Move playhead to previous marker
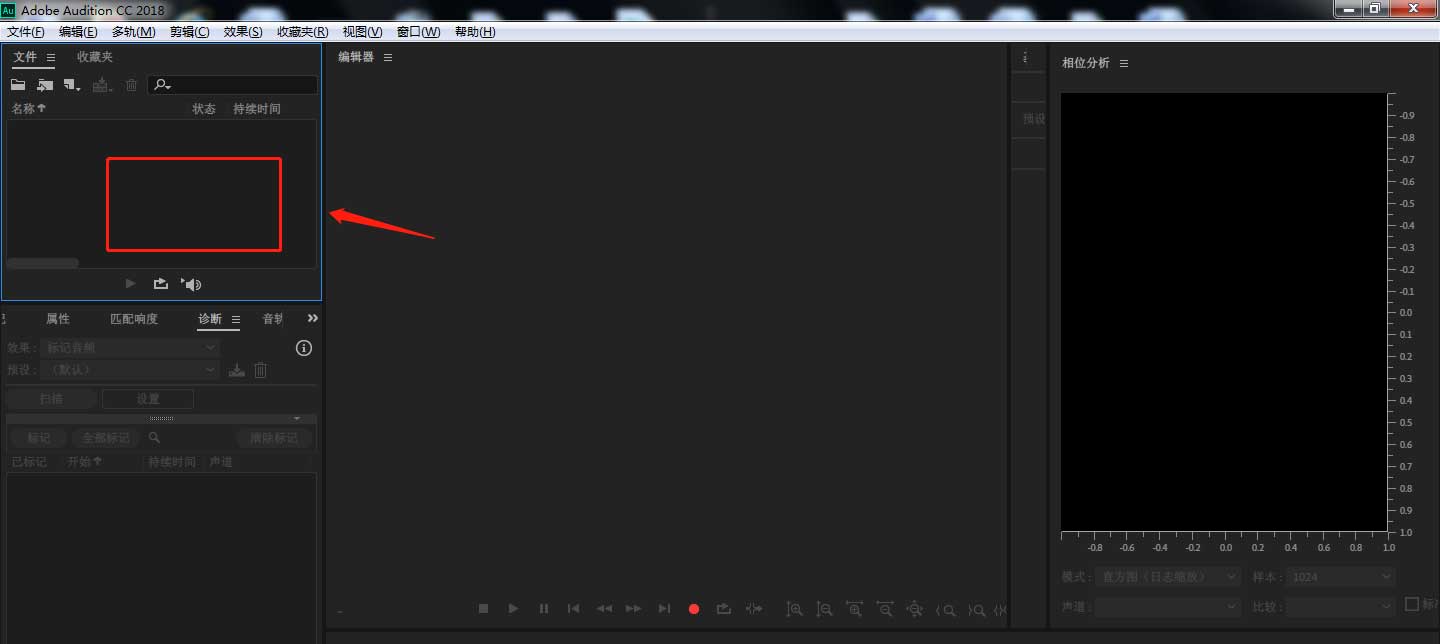Screen dimensions: 1440x644 point(573,608)
